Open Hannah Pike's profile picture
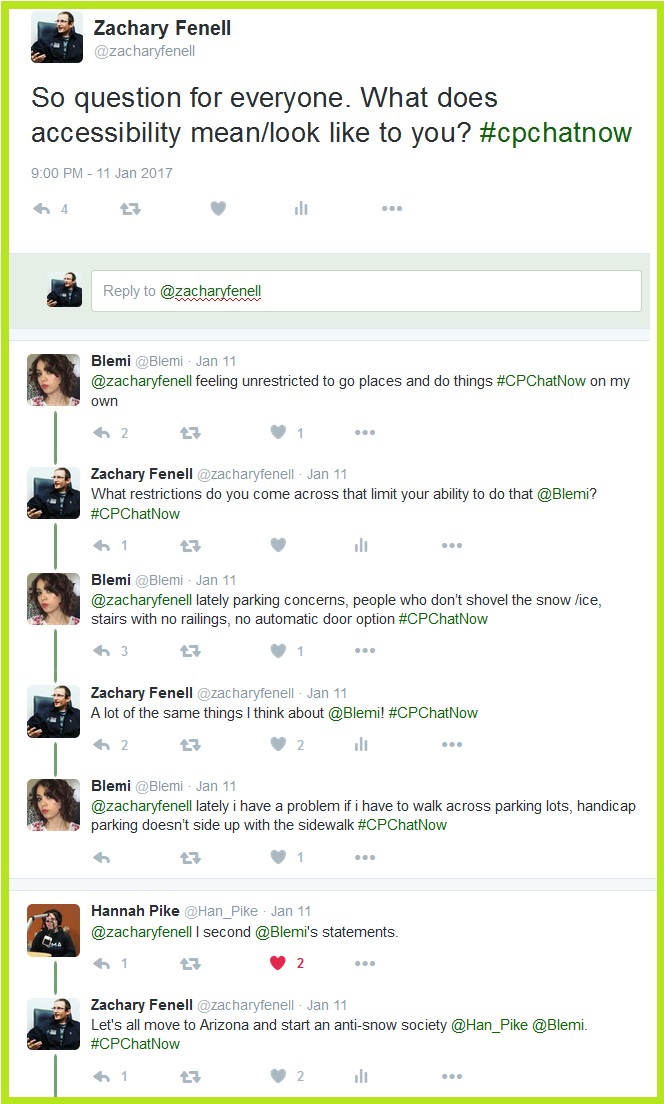Viewport: 664px width, 1104px height. pos(54,930)
